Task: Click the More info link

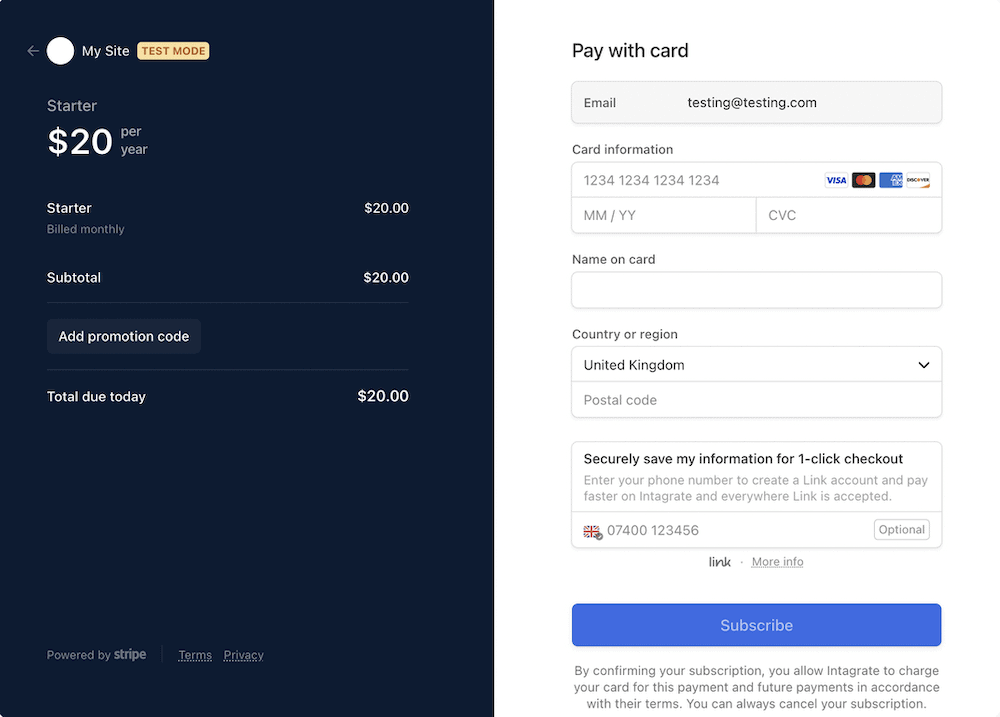Action: pyautogui.click(x=777, y=562)
